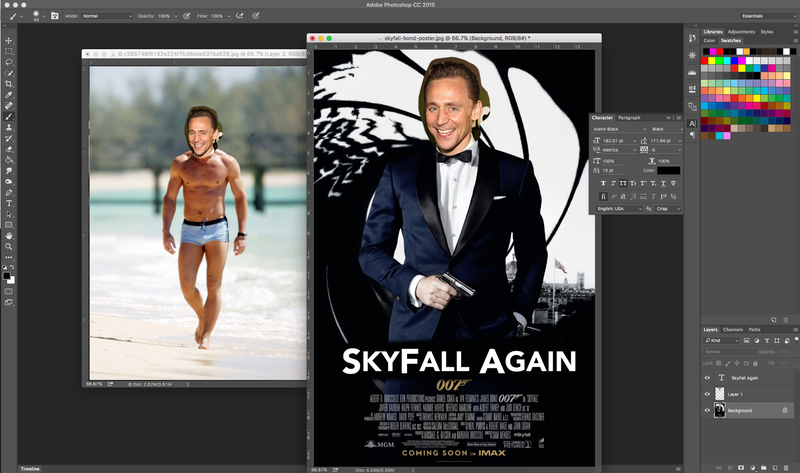Select the Paint Bucket tool
Screen dimensions: 800x473
[x=9, y=160]
